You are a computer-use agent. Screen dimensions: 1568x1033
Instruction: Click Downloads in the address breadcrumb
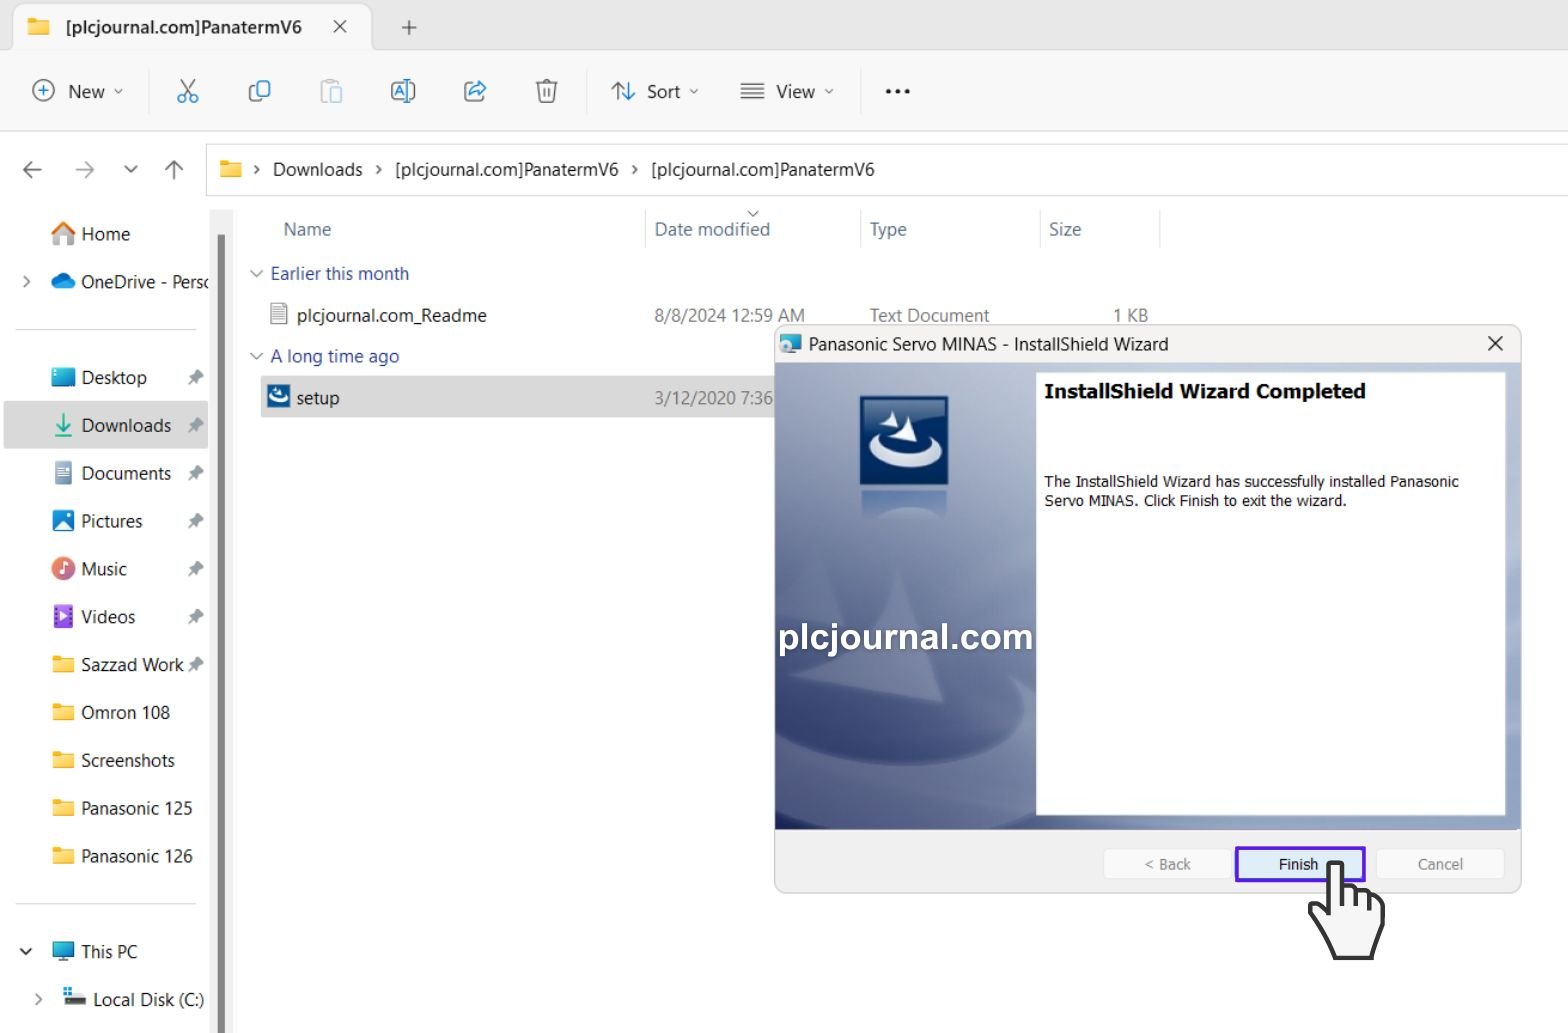[x=318, y=170]
